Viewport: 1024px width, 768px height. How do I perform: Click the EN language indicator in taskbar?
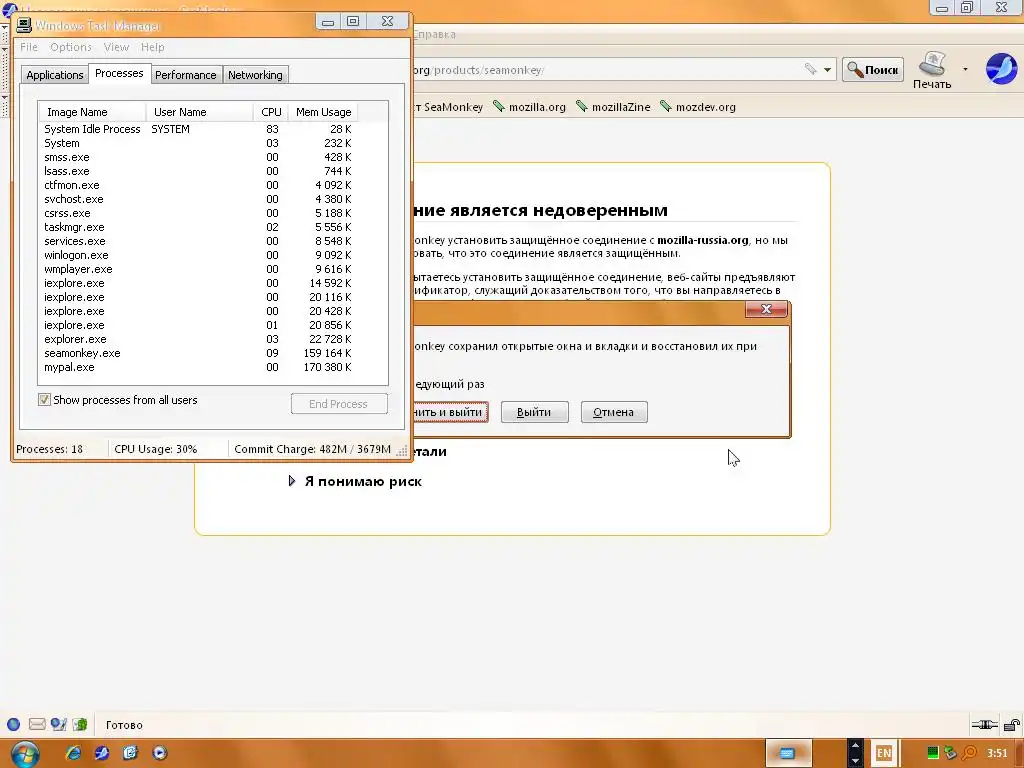click(884, 753)
